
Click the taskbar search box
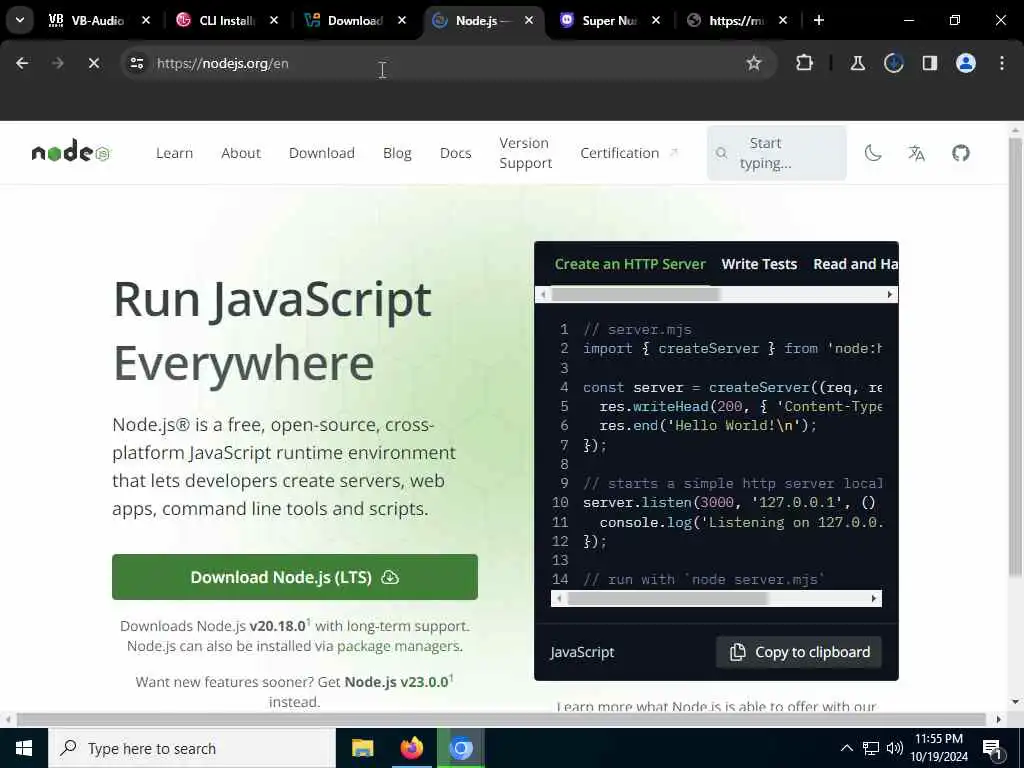tap(192, 748)
